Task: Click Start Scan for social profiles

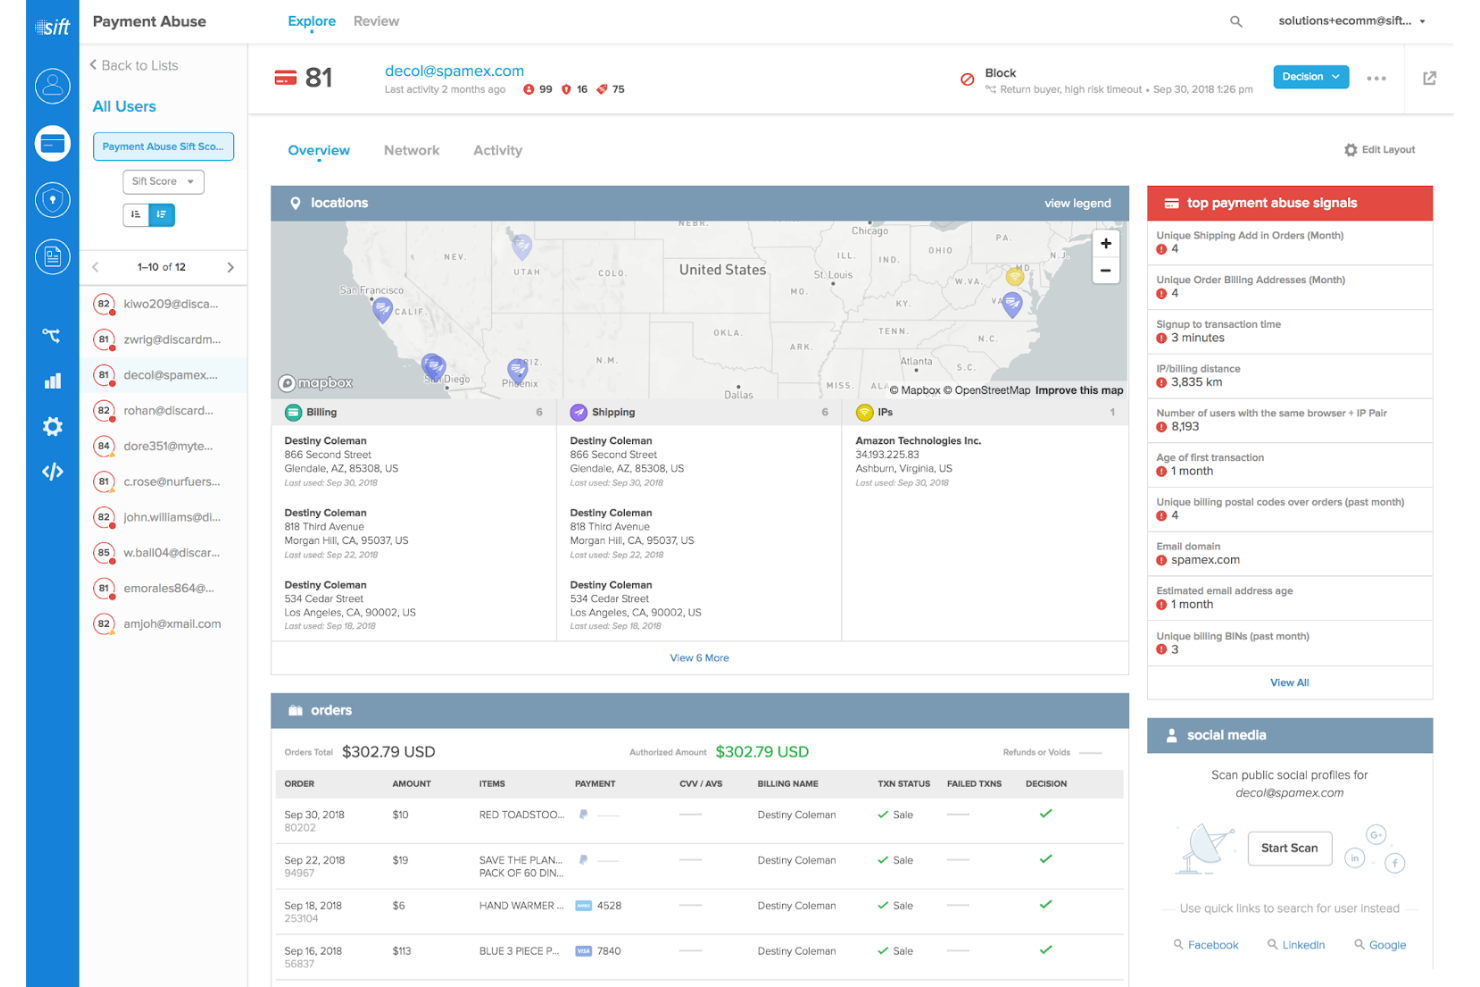Action: [1289, 847]
